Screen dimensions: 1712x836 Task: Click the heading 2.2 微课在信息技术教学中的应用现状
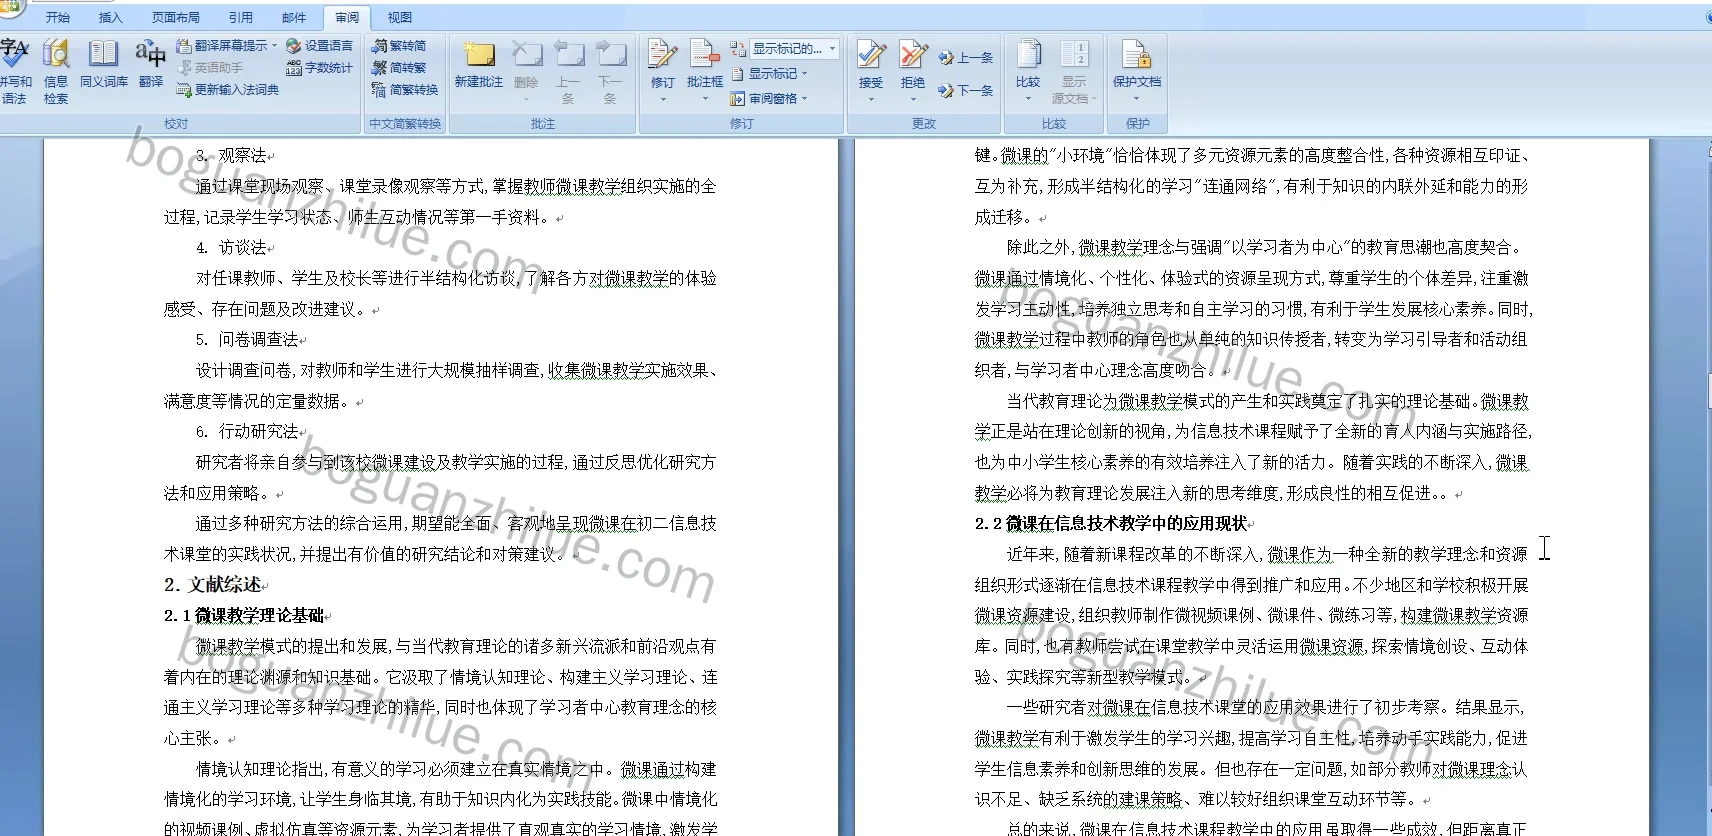coord(1111,524)
